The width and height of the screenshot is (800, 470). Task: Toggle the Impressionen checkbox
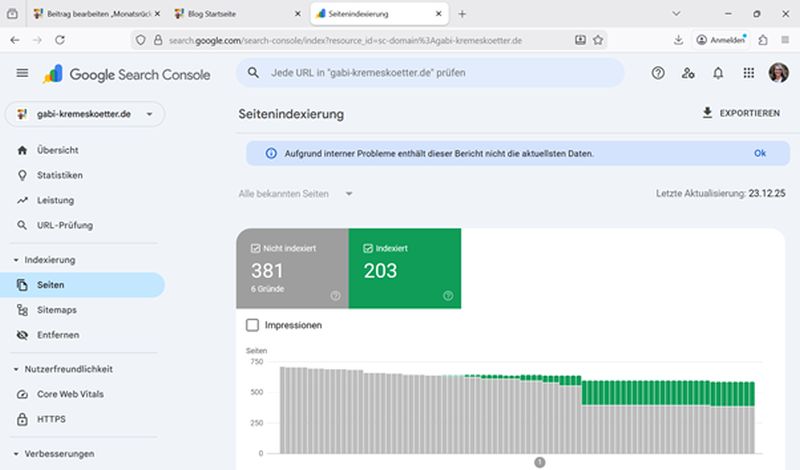tap(252, 325)
